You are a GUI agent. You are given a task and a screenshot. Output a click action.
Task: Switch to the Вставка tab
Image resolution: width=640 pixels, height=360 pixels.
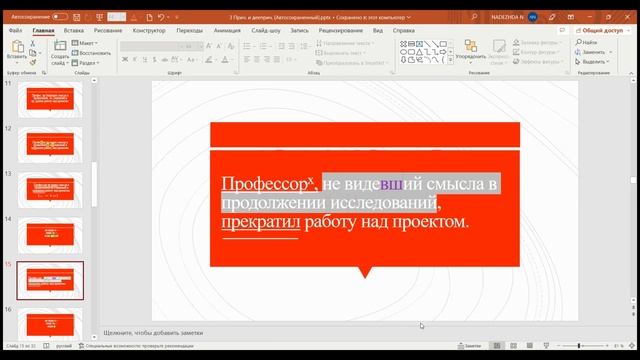[73, 31]
